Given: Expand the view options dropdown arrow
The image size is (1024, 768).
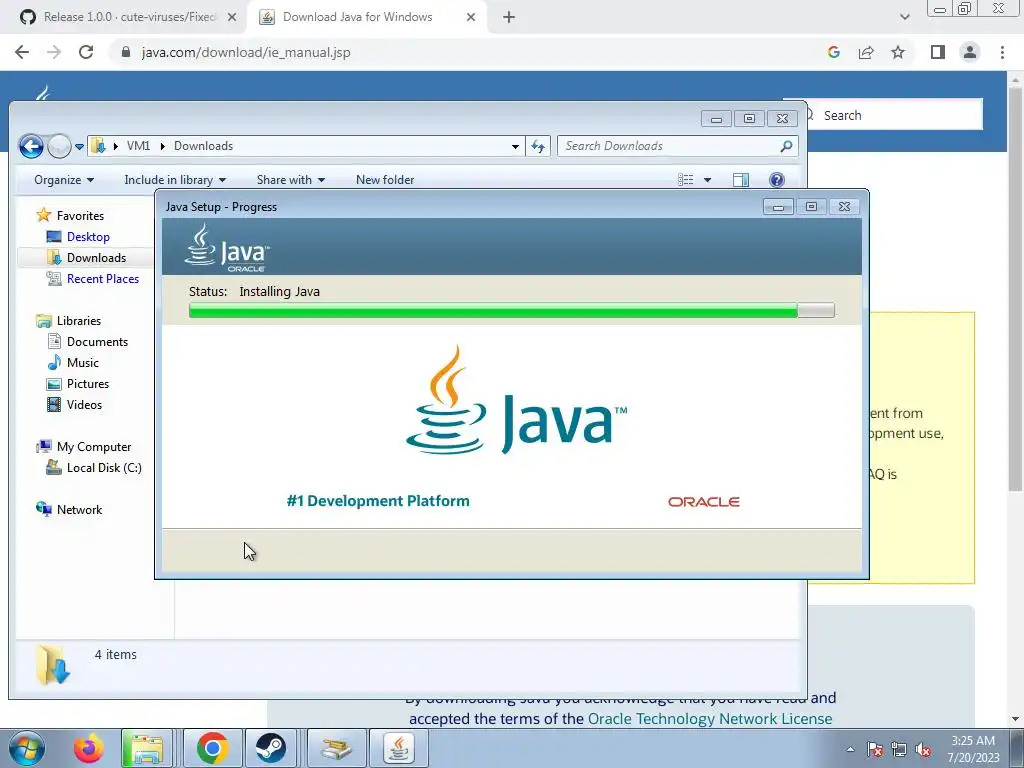Looking at the screenshot, I should (x=707, y=180).
